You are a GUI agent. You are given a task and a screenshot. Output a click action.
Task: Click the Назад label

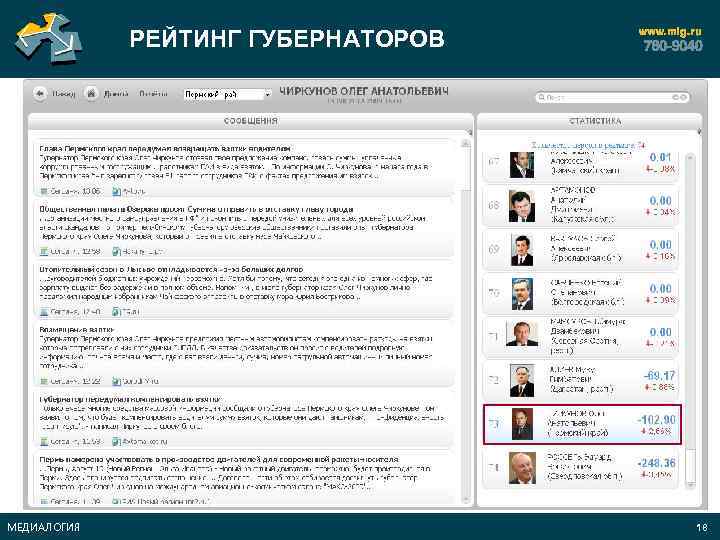(x=63, y=94)
